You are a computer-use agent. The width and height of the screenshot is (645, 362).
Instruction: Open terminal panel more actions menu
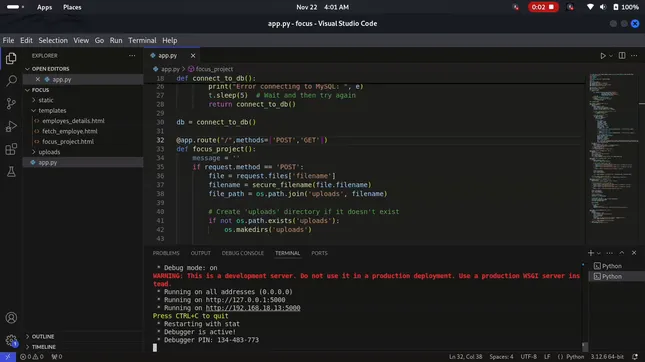click(610, 253)
